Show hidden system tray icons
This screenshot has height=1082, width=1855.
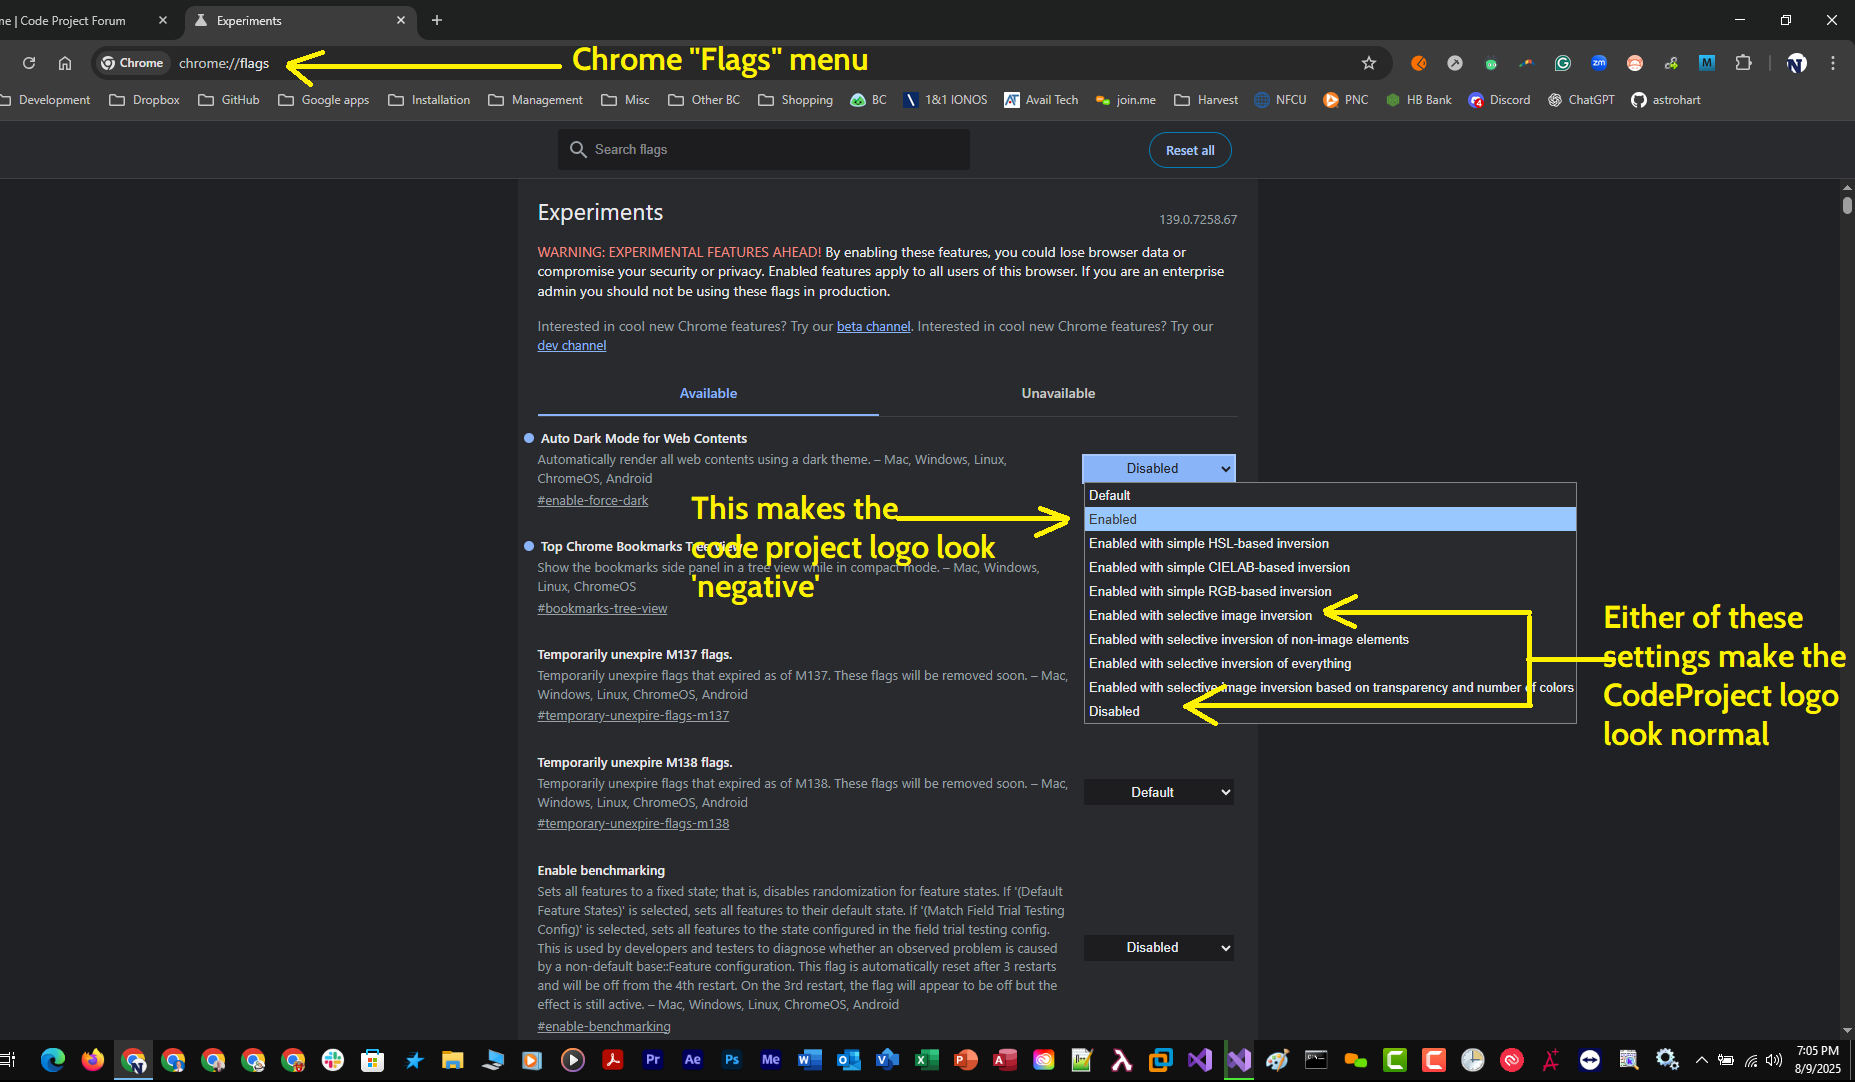coord(1702,1060)
